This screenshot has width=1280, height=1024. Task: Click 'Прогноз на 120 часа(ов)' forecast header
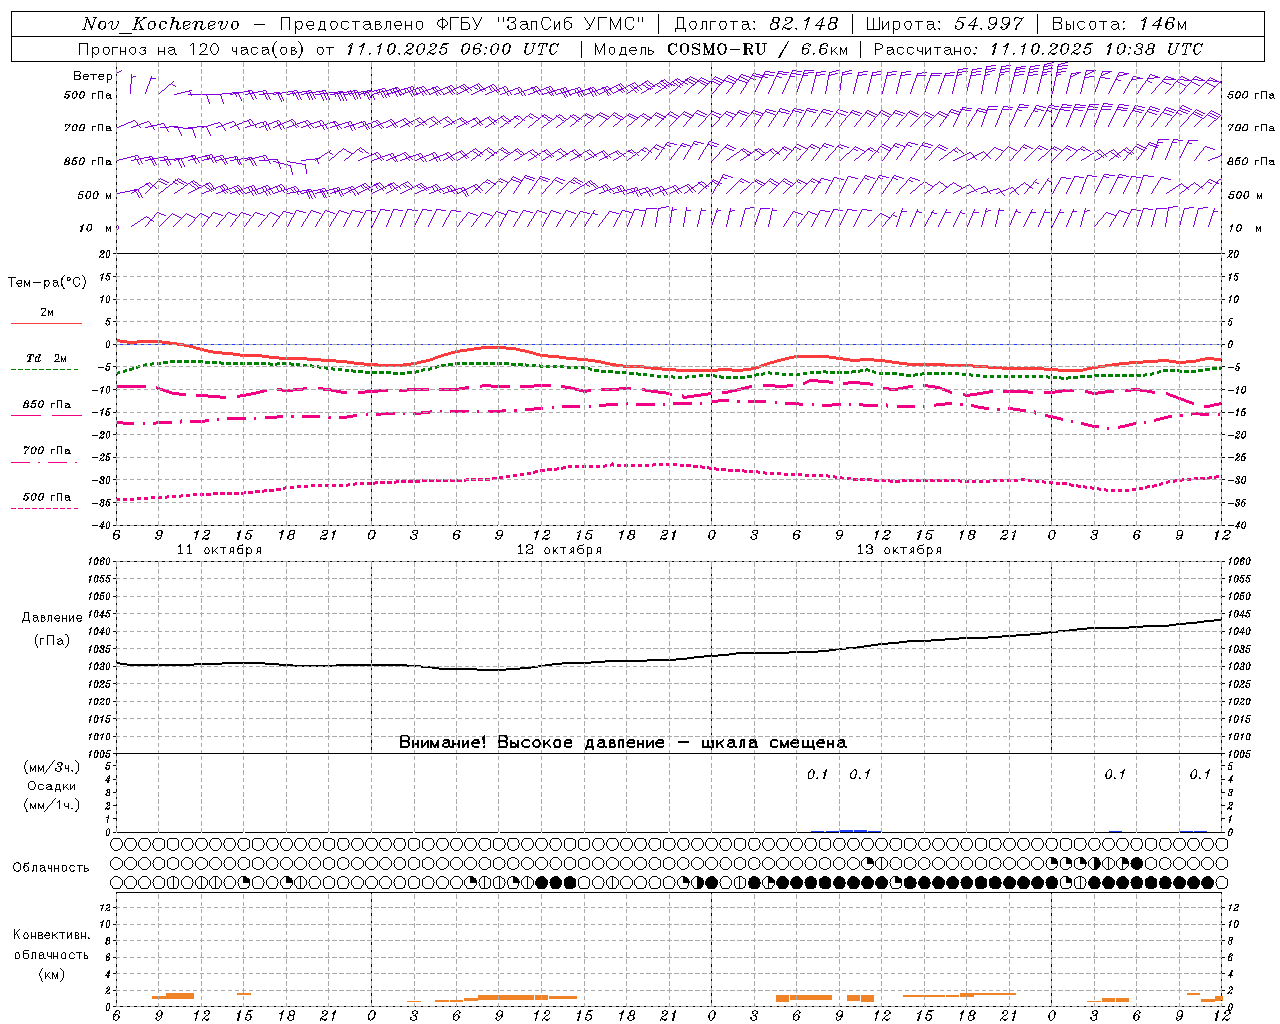(193, 49)
